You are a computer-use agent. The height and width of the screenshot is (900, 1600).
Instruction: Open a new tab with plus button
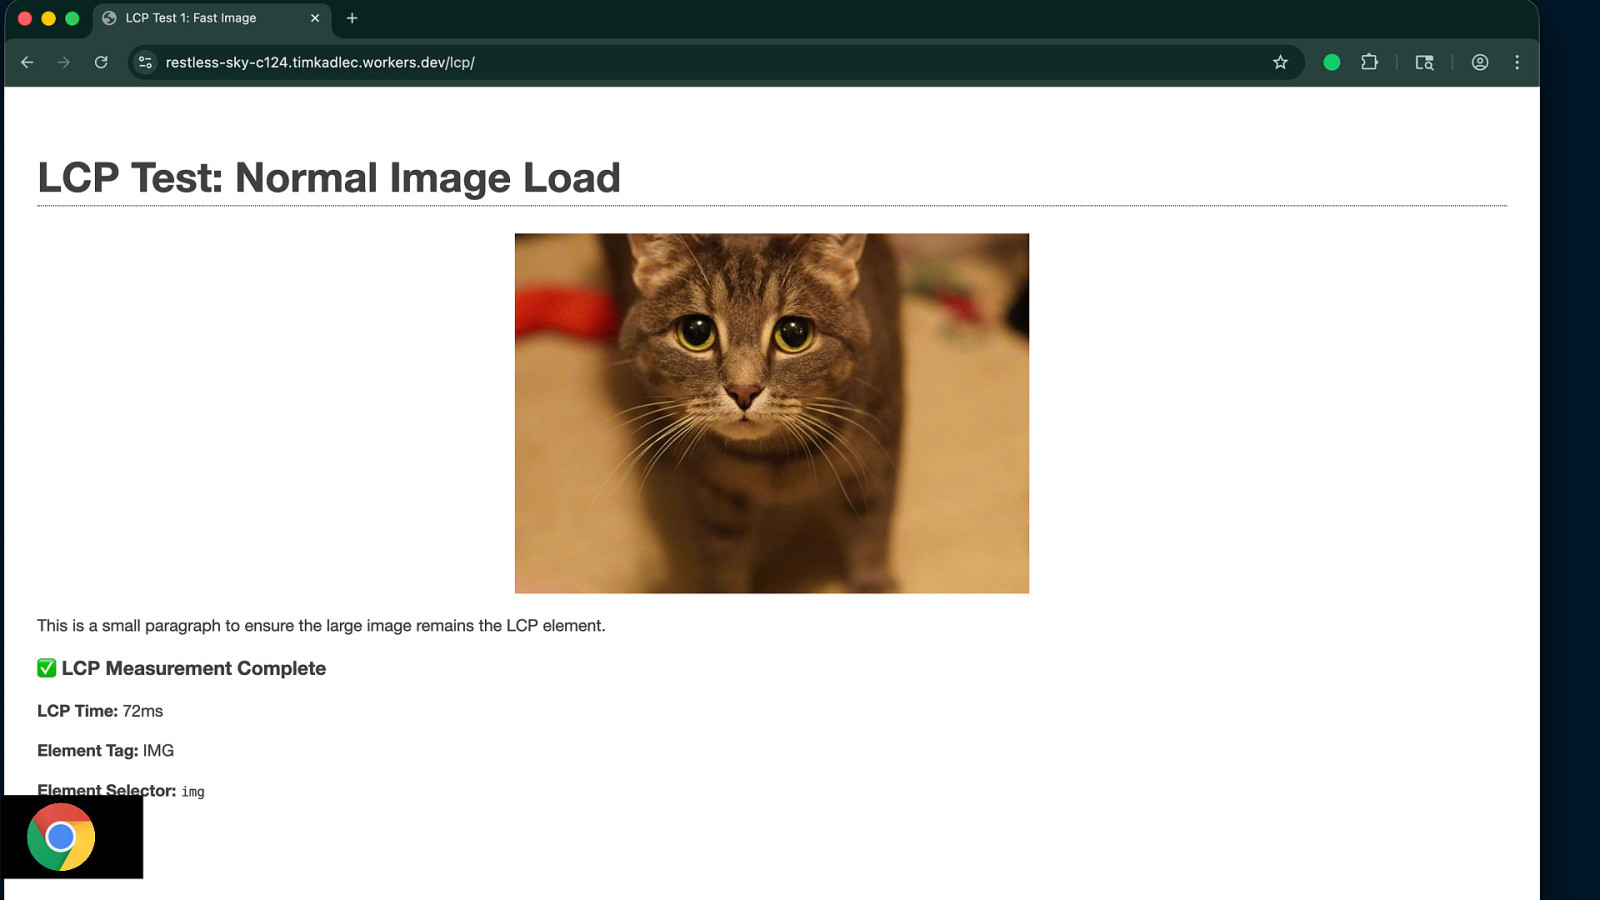click(352, 18)
